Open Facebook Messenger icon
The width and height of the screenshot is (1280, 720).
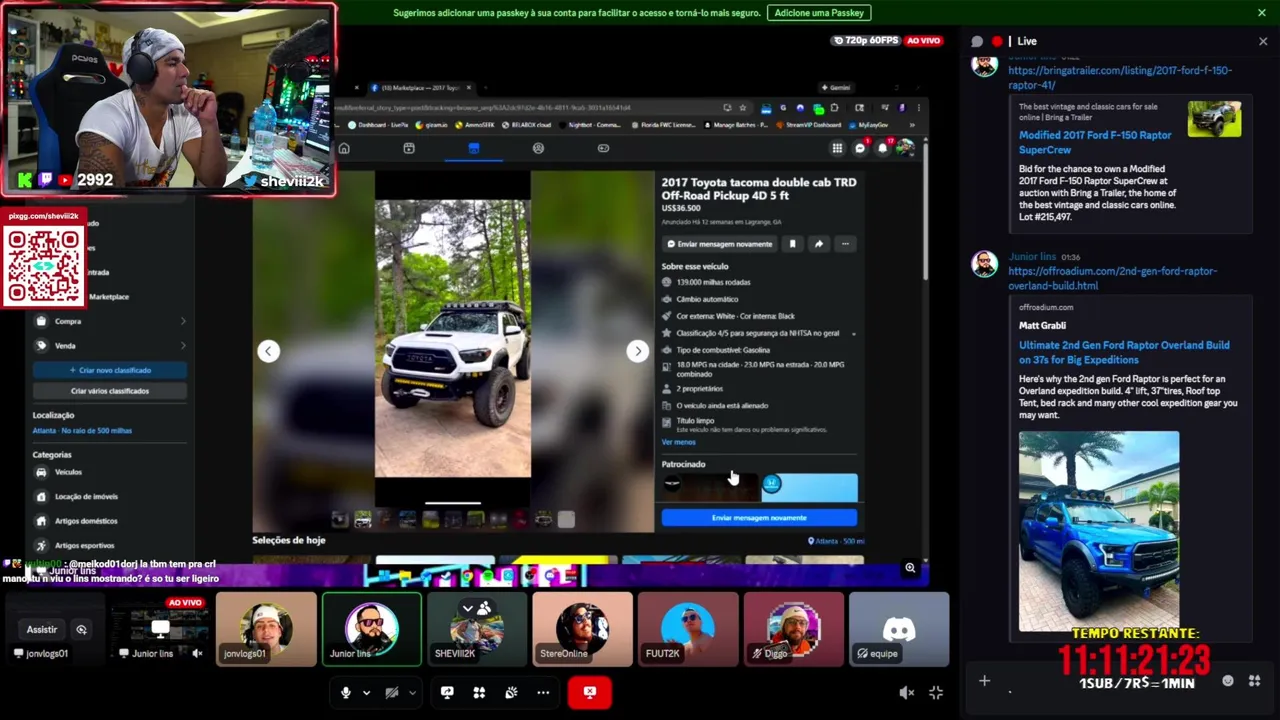click(859, 148)
